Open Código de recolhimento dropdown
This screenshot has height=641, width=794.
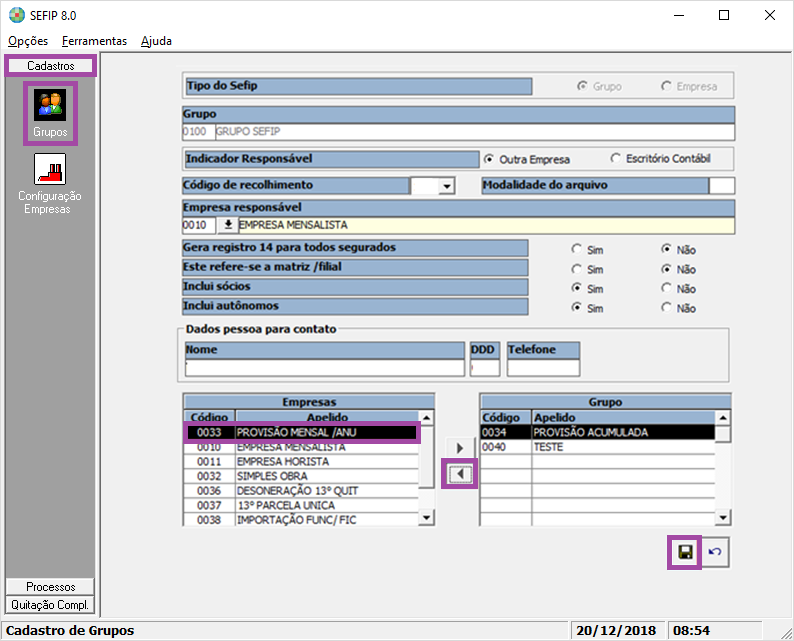coord(446,186)
